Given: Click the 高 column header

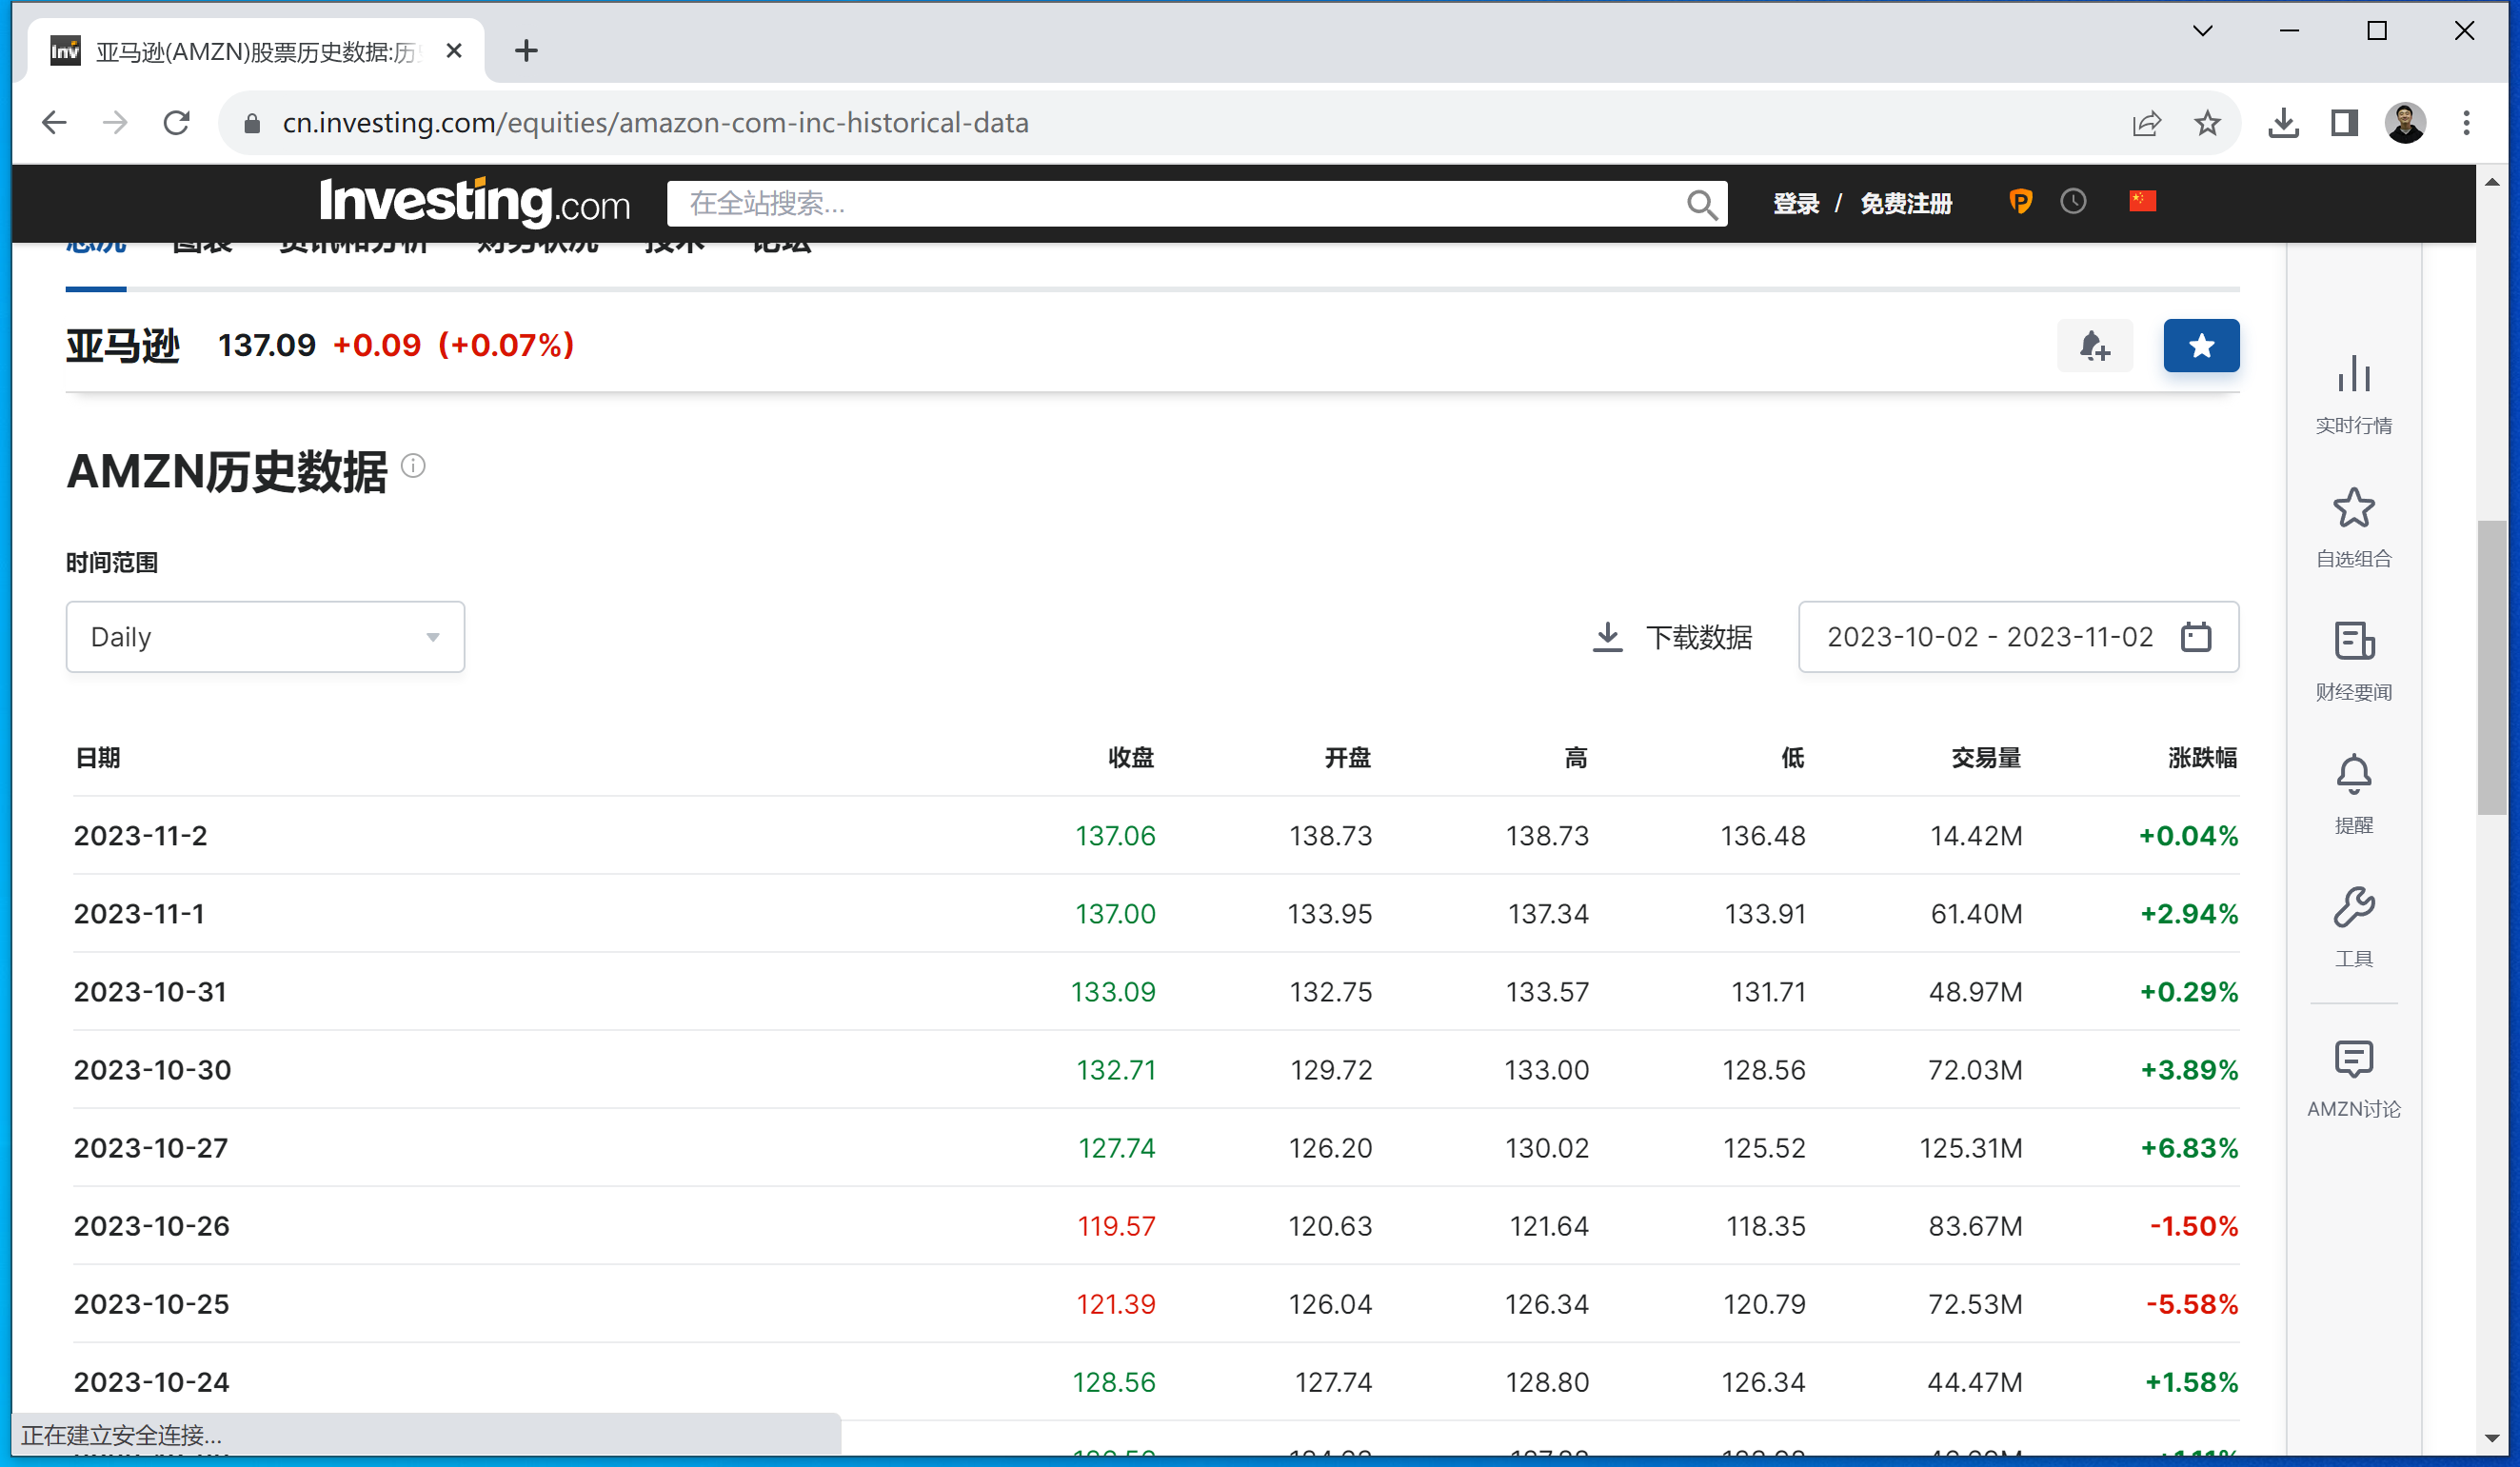Looking at the screenshot, I should tap(1577, 757).
